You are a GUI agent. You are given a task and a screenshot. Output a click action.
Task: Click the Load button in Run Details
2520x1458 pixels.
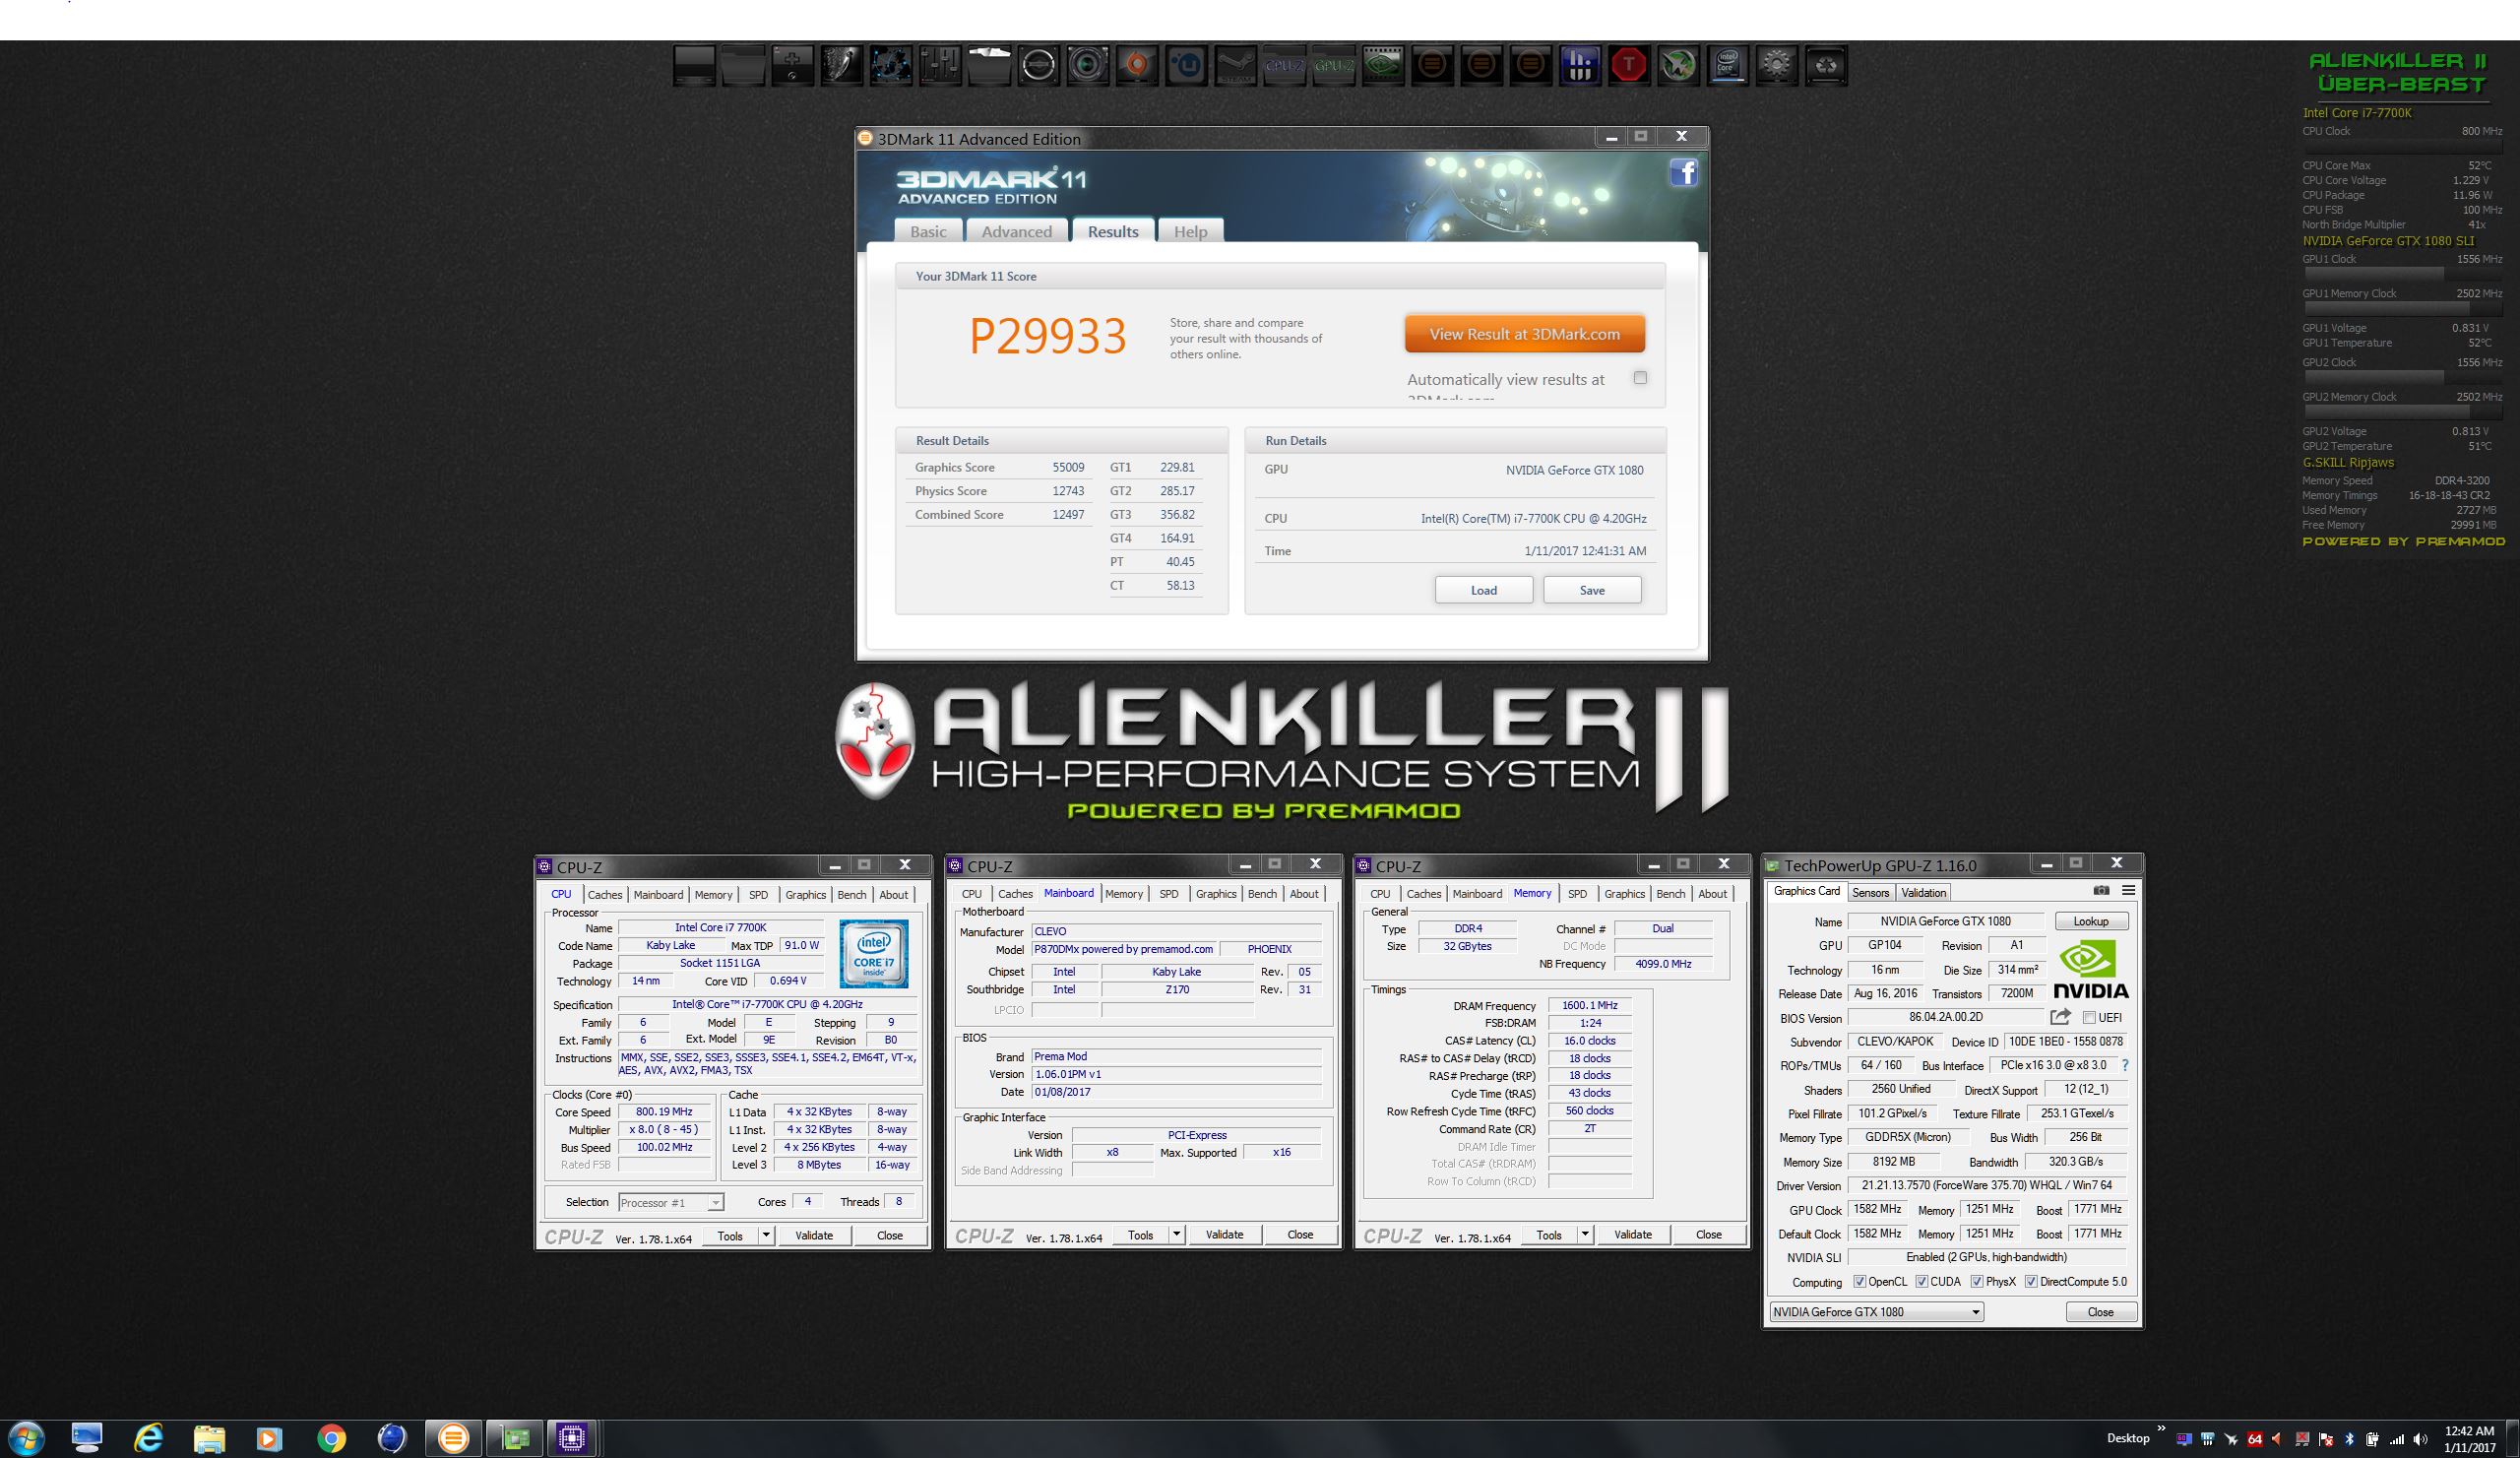(1484, 590)
